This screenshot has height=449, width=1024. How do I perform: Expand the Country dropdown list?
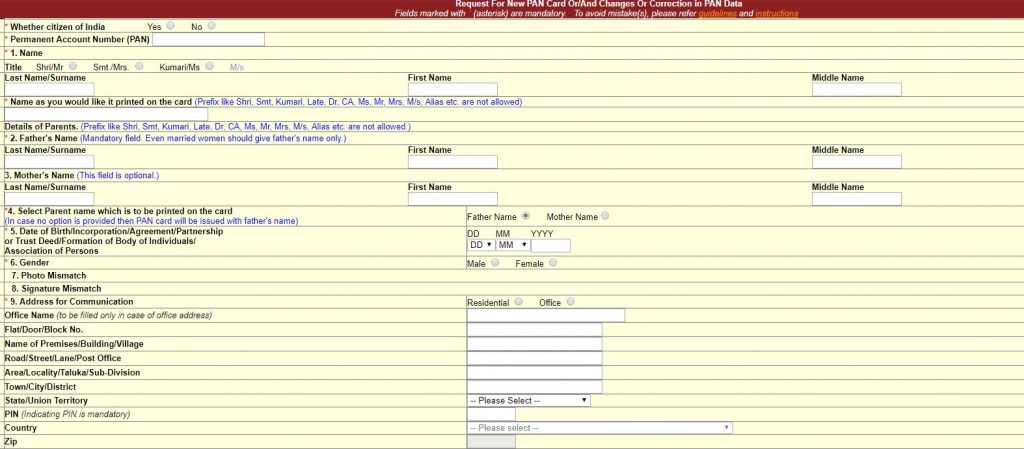[600, 428]
